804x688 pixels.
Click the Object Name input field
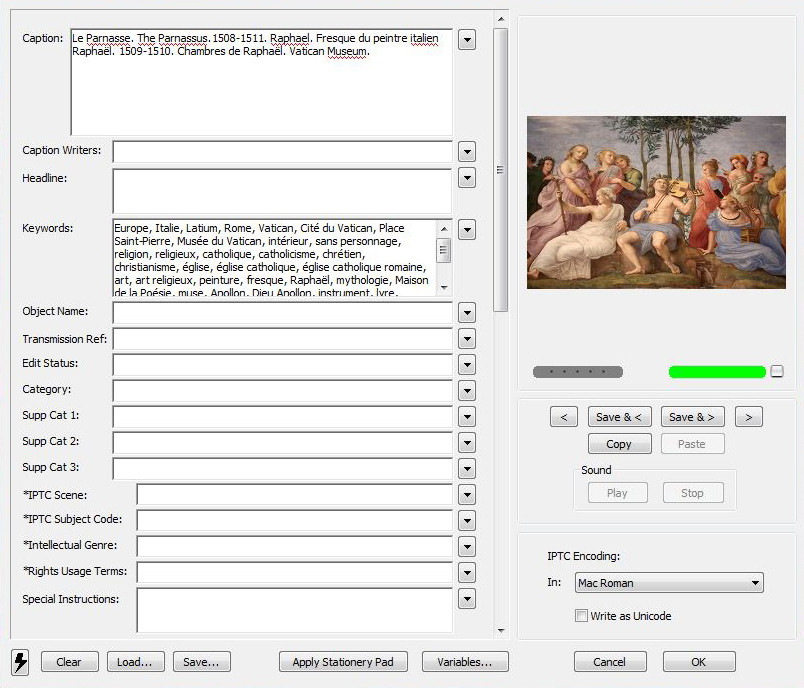click(283, 313)
